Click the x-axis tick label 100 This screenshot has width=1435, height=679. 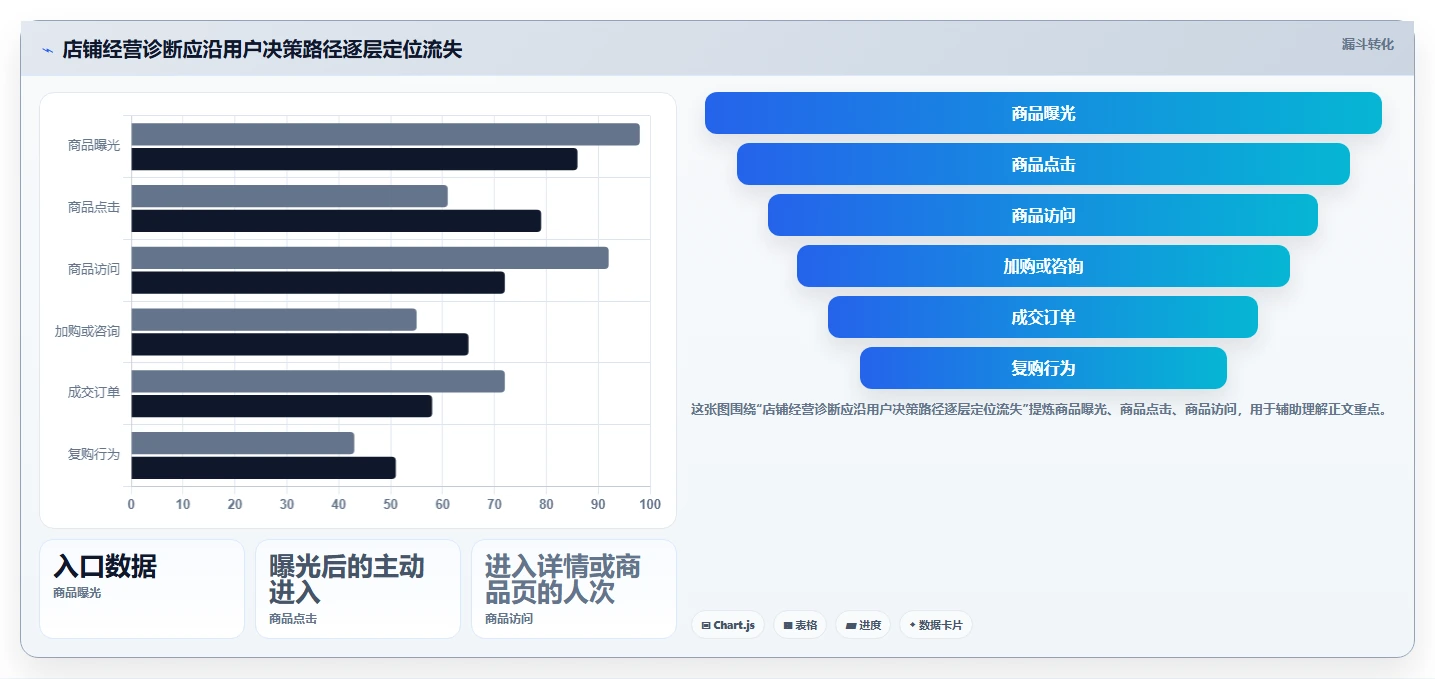[650, 504]
